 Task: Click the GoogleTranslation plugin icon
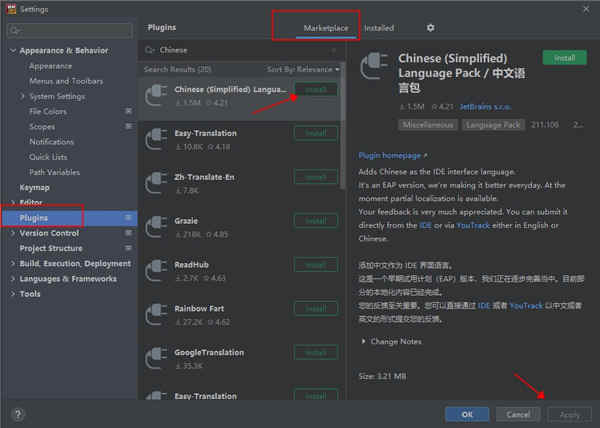pos(157,358)
